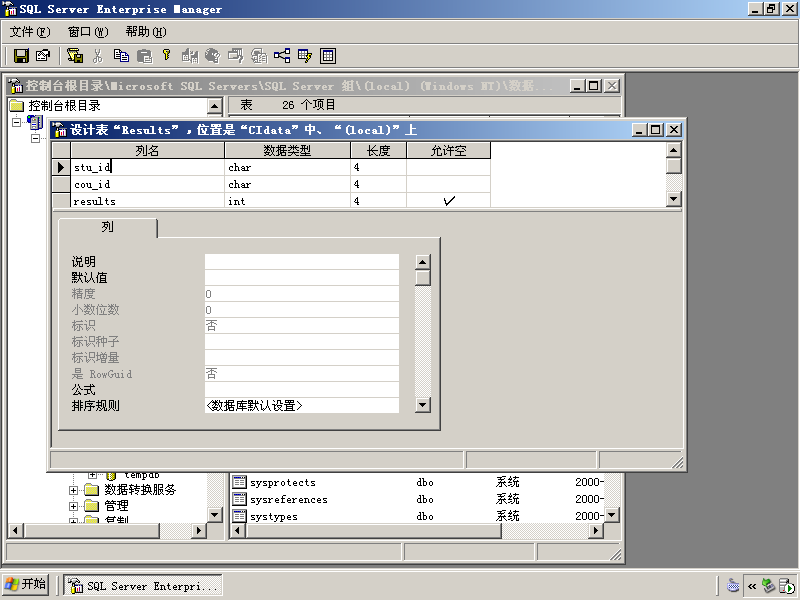Click the 数据类型 column header

tap(287, 151)
